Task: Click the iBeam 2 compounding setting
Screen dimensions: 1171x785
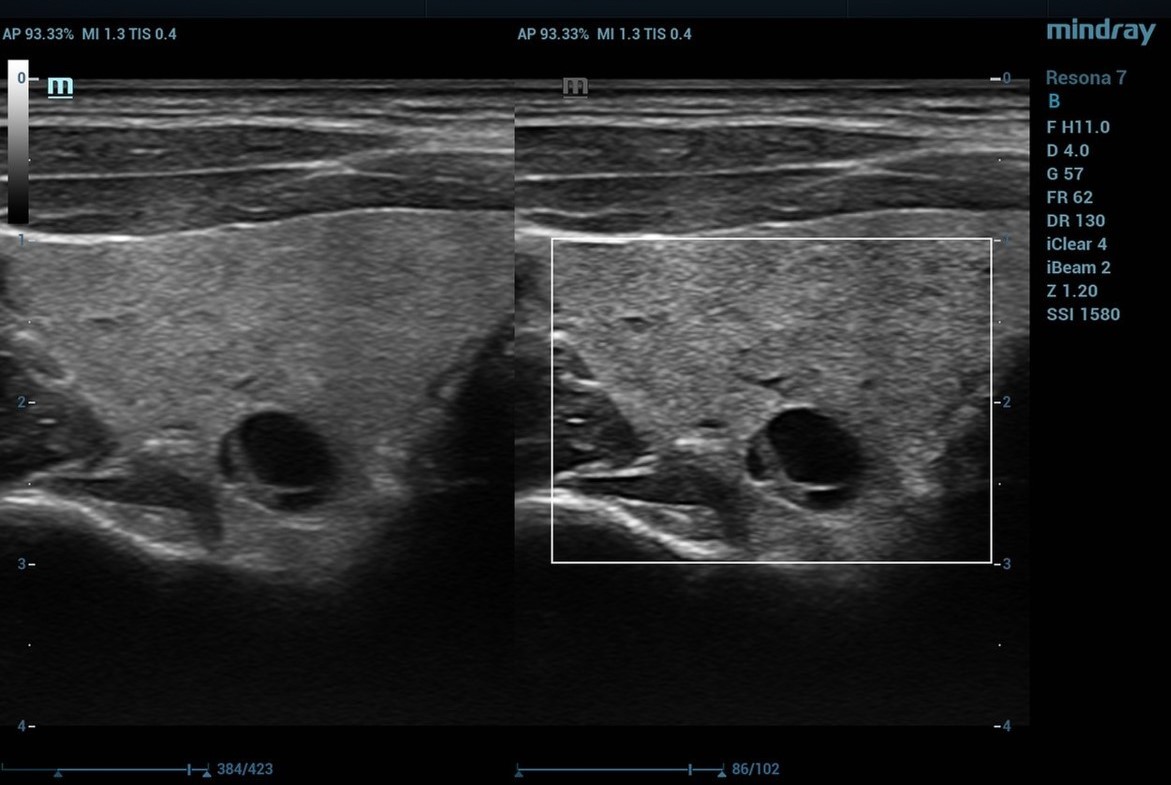Action: tap(1078, 267)
